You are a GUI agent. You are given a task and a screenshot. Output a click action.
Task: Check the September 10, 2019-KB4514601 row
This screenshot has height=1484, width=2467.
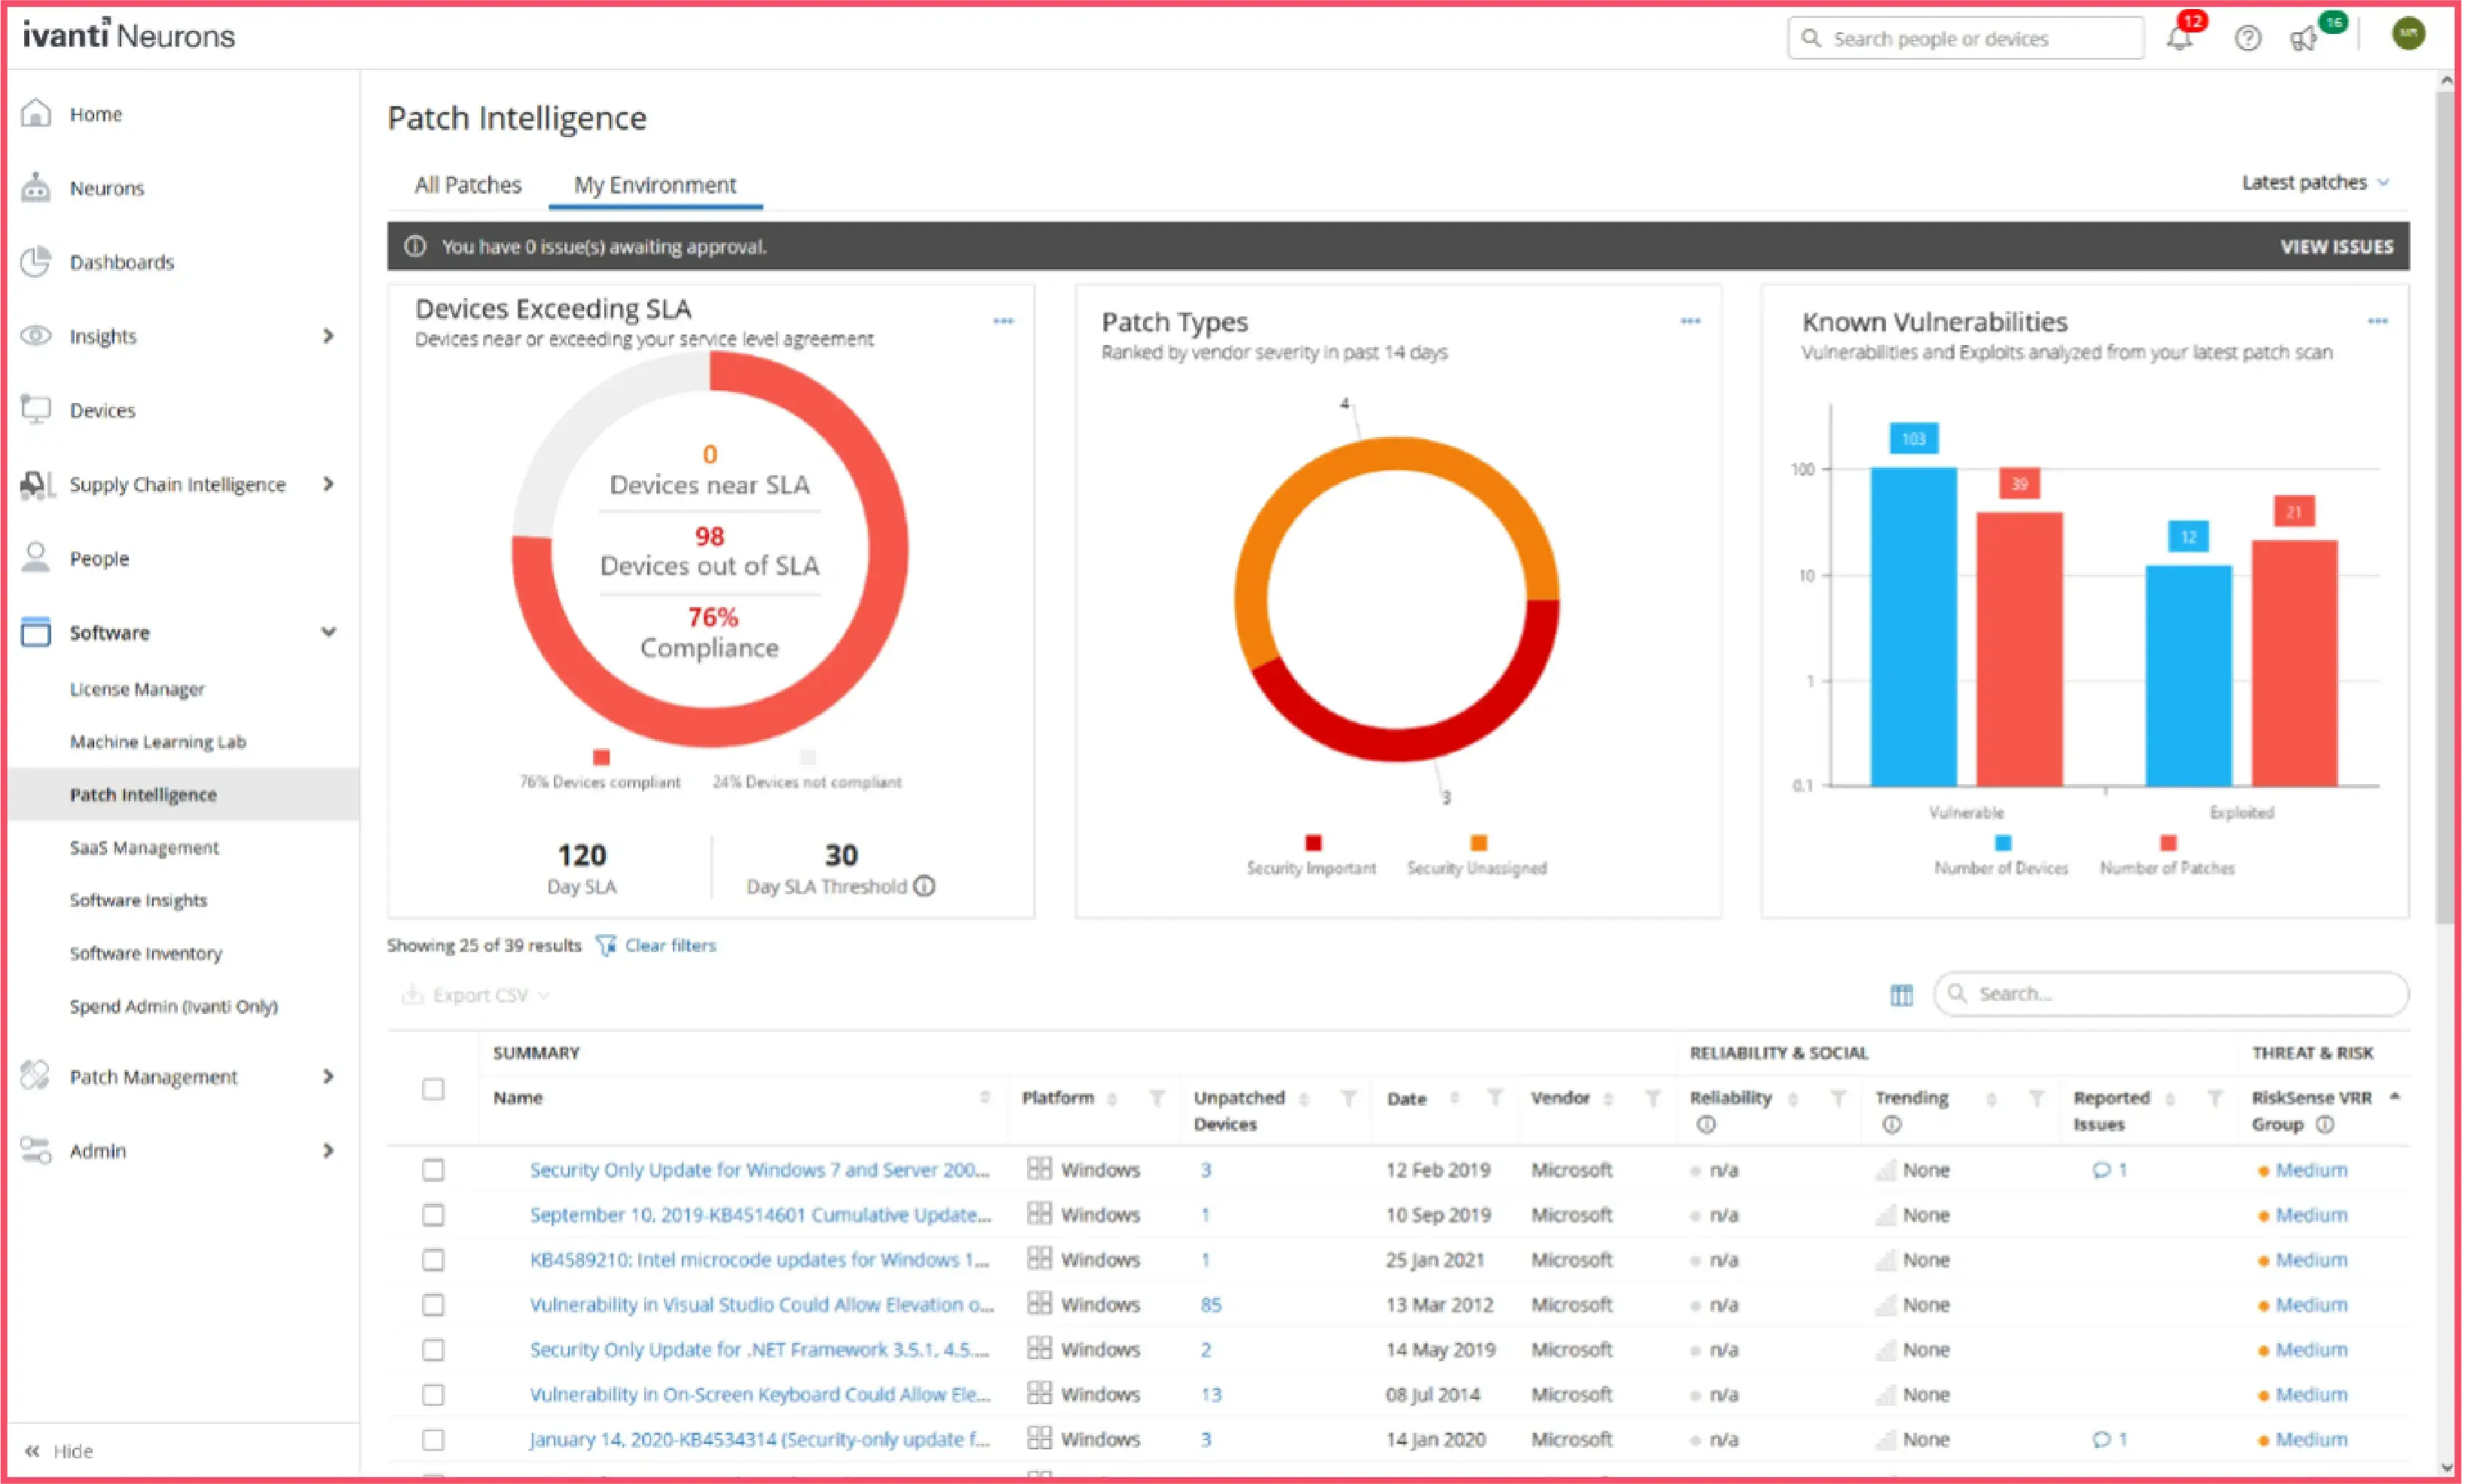(433, 1215)
